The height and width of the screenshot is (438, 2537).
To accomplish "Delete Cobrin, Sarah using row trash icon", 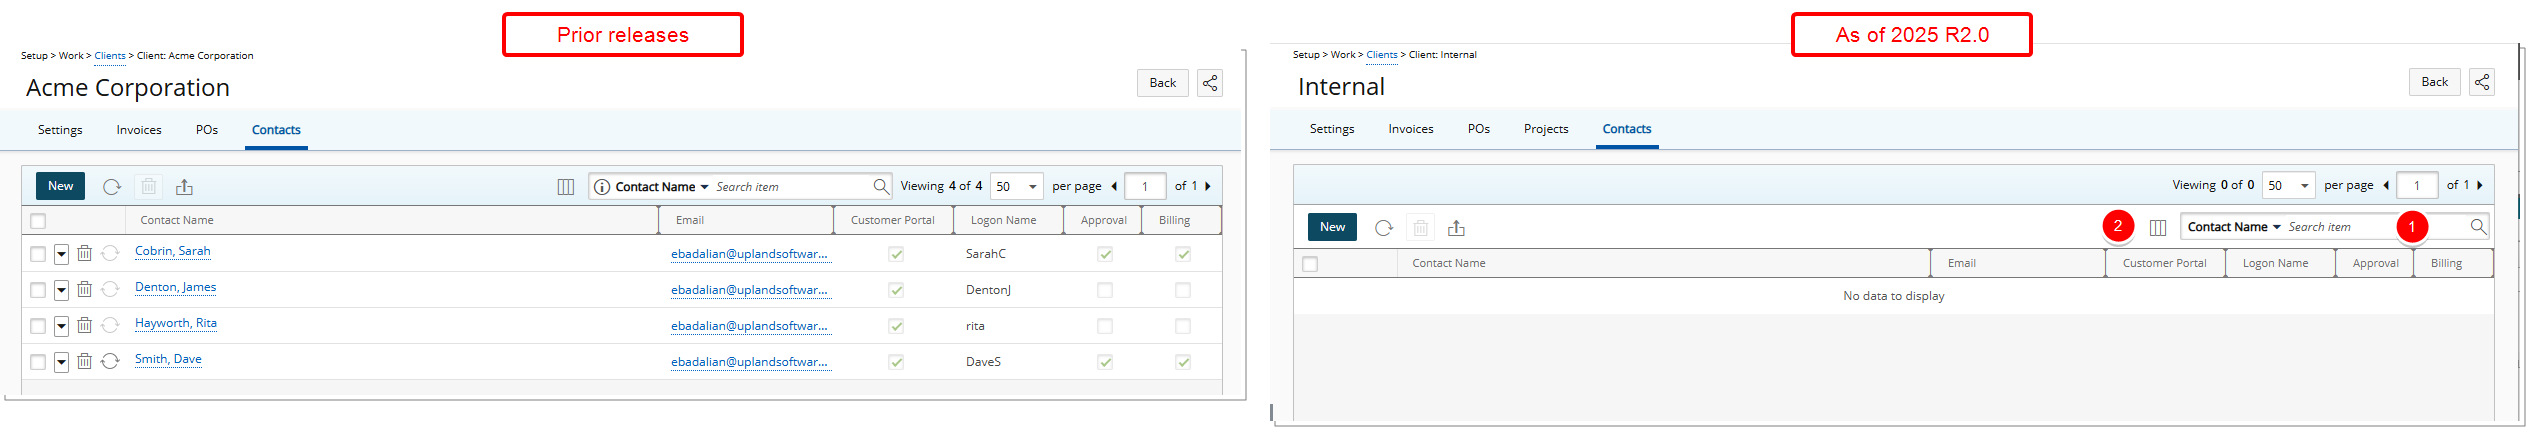I will pyautogui.click(x=85, y=254).
